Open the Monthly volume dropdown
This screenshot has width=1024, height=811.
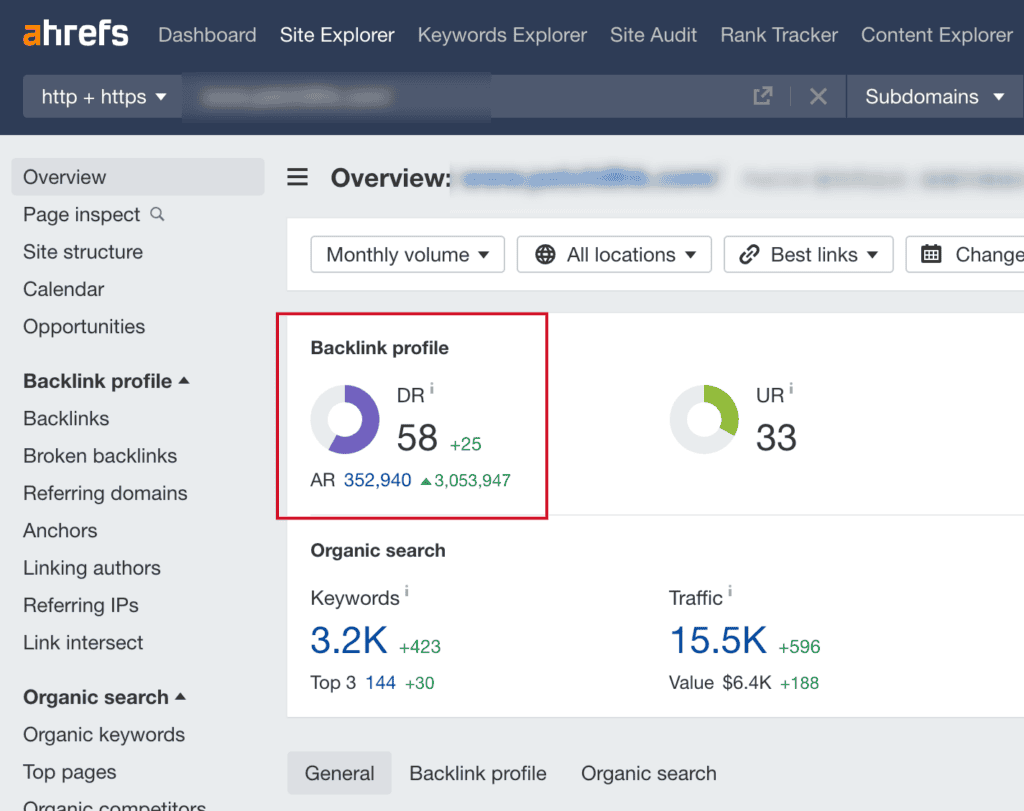pos(408,254)
